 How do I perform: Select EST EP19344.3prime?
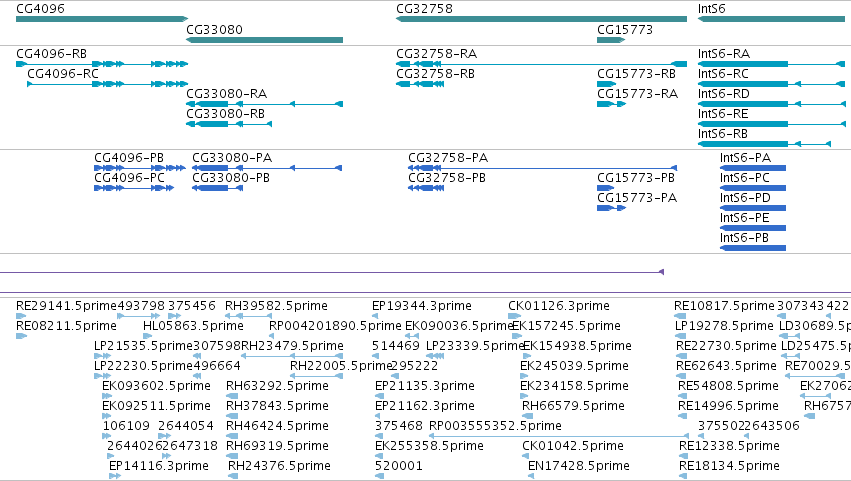click(x=375, y=316)
